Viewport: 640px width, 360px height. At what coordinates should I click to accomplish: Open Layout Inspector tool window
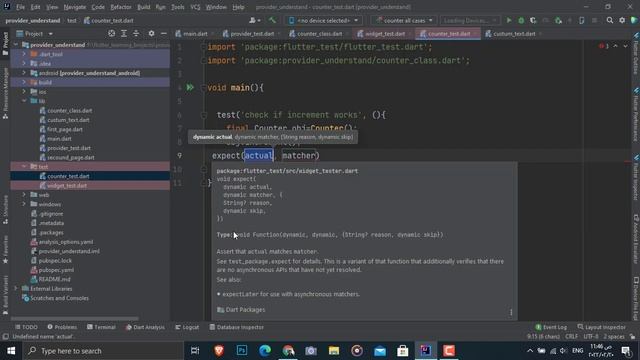[x=601, y=327]
